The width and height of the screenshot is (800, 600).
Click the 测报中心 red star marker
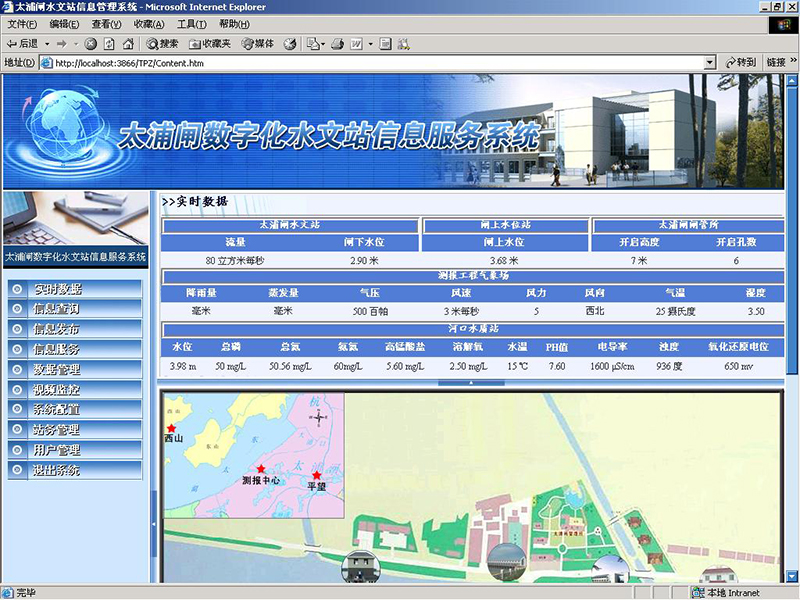click(x=261, y=469)
